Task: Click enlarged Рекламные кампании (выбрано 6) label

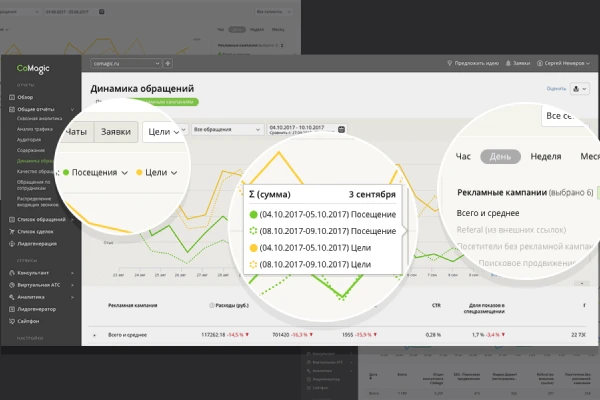Action: pos(525,193)
